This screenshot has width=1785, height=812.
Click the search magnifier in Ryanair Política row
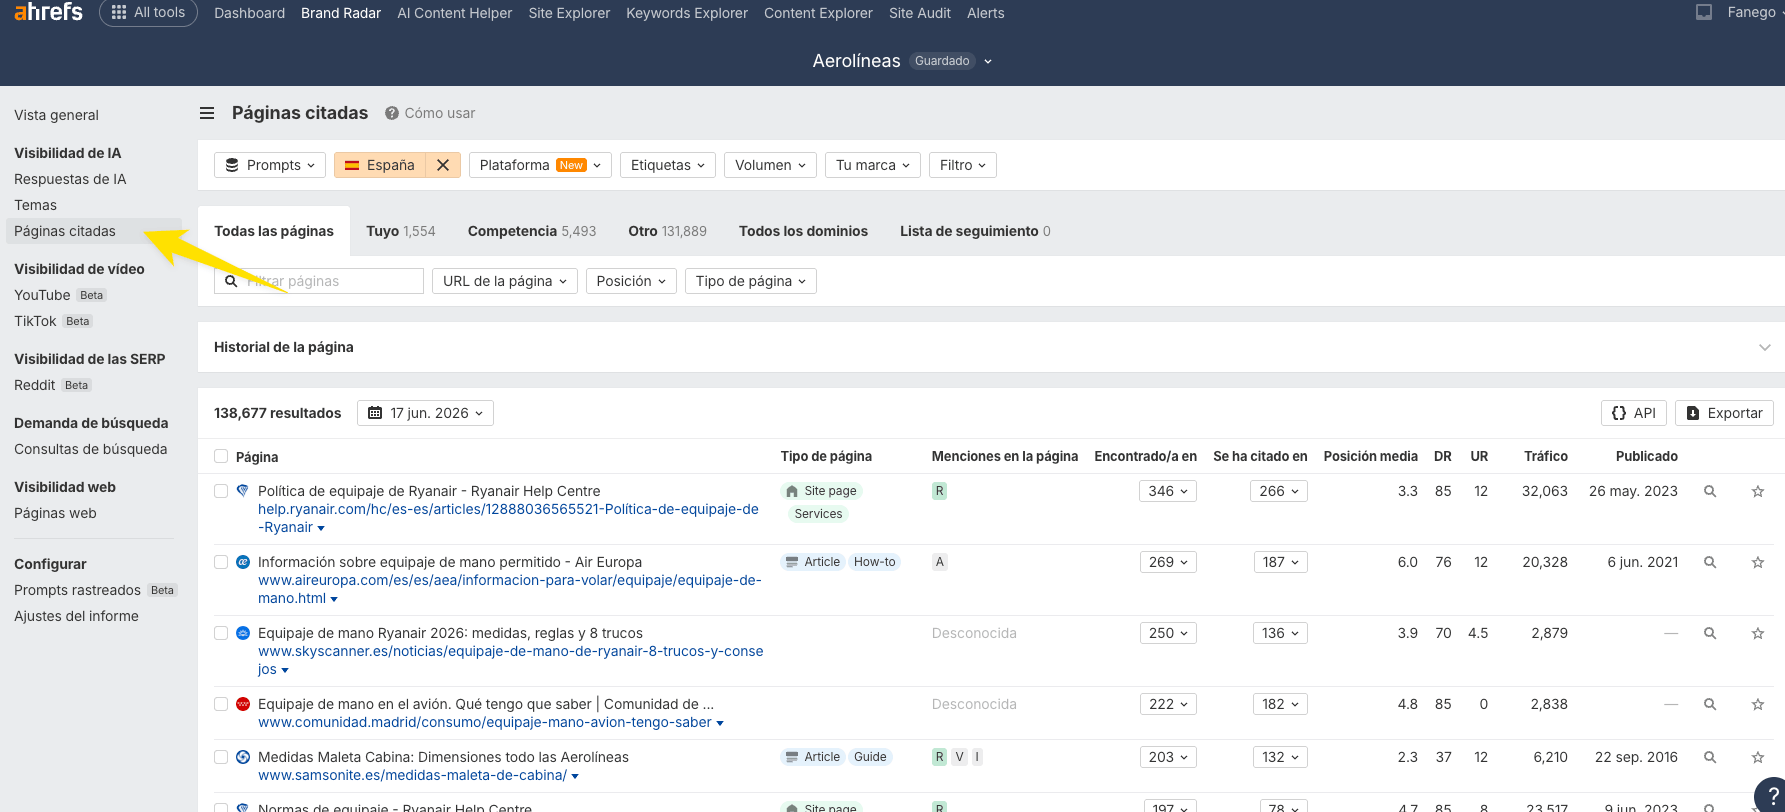tap(1710, 491)
